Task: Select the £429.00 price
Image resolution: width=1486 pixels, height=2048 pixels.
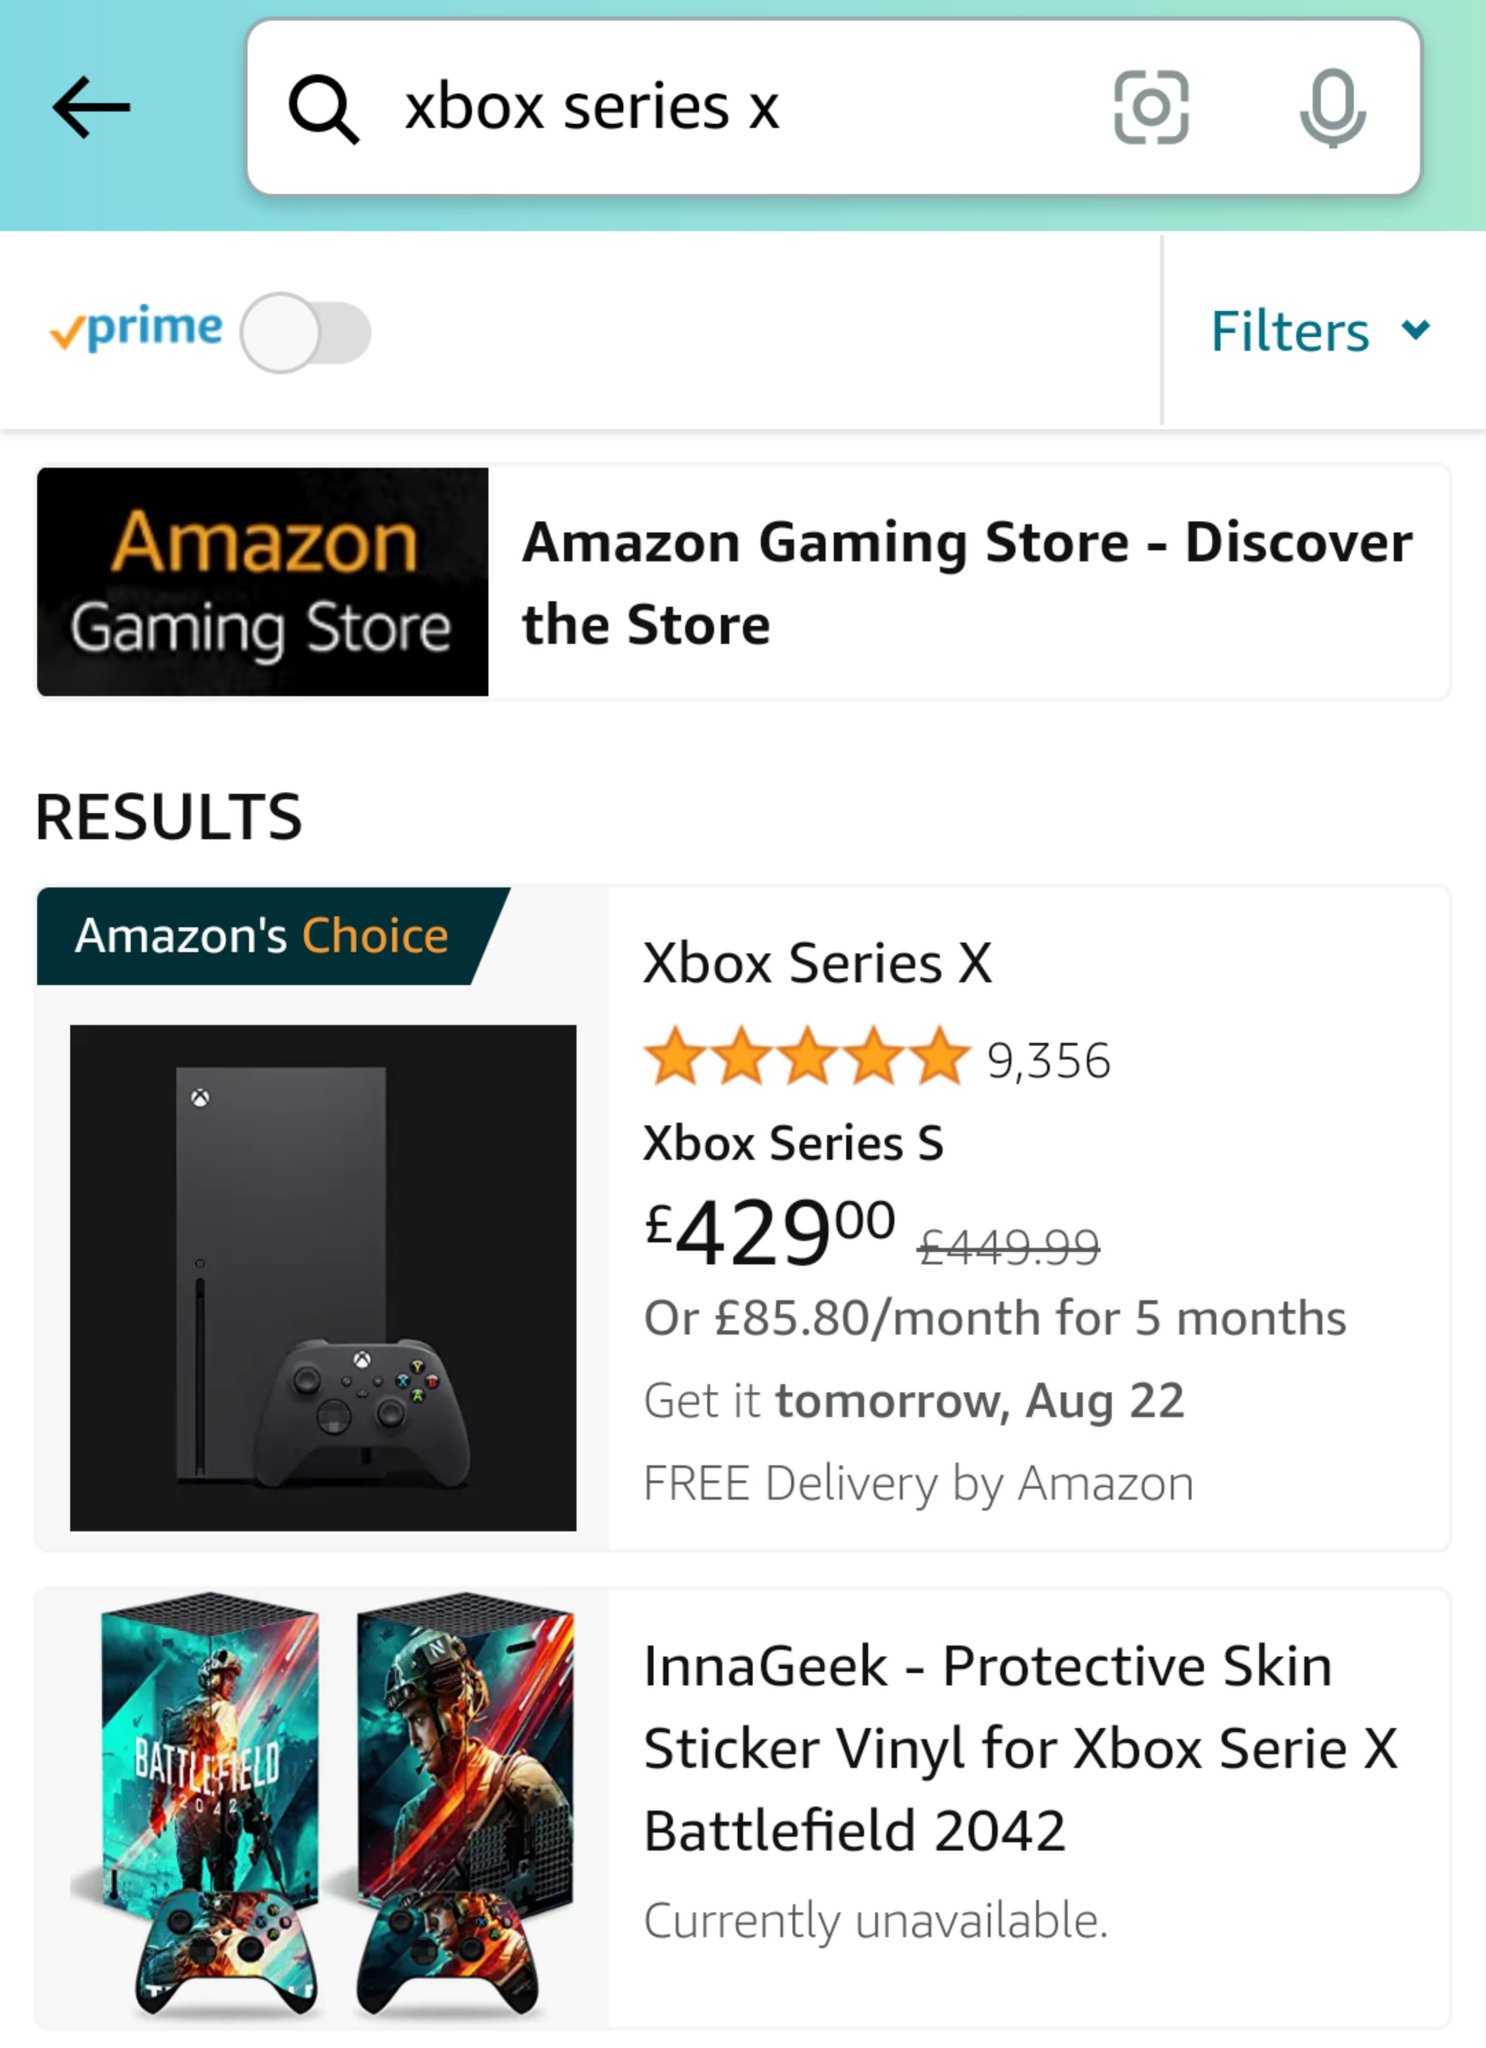Action: pyautogui.click(x=770, y=1232)
